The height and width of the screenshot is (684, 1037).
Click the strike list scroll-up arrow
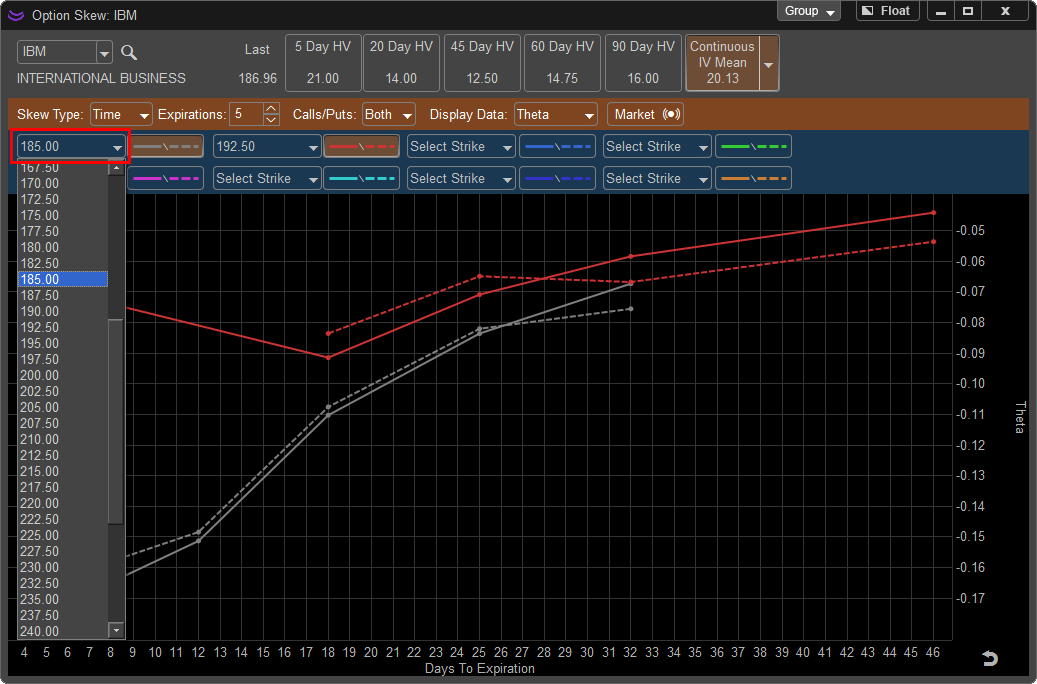116,168
